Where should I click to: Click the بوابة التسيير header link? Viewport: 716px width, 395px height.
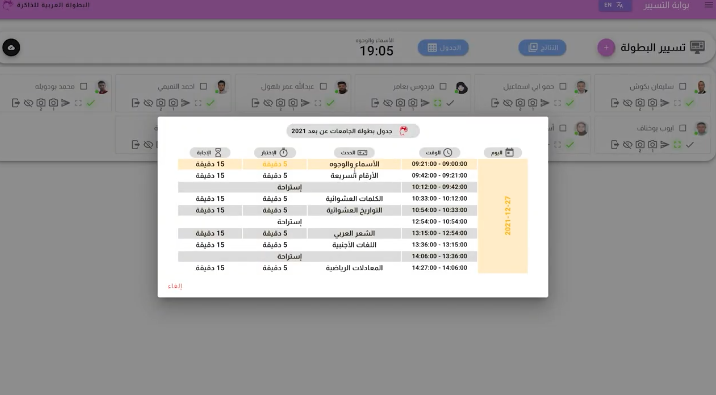(666, 5)
